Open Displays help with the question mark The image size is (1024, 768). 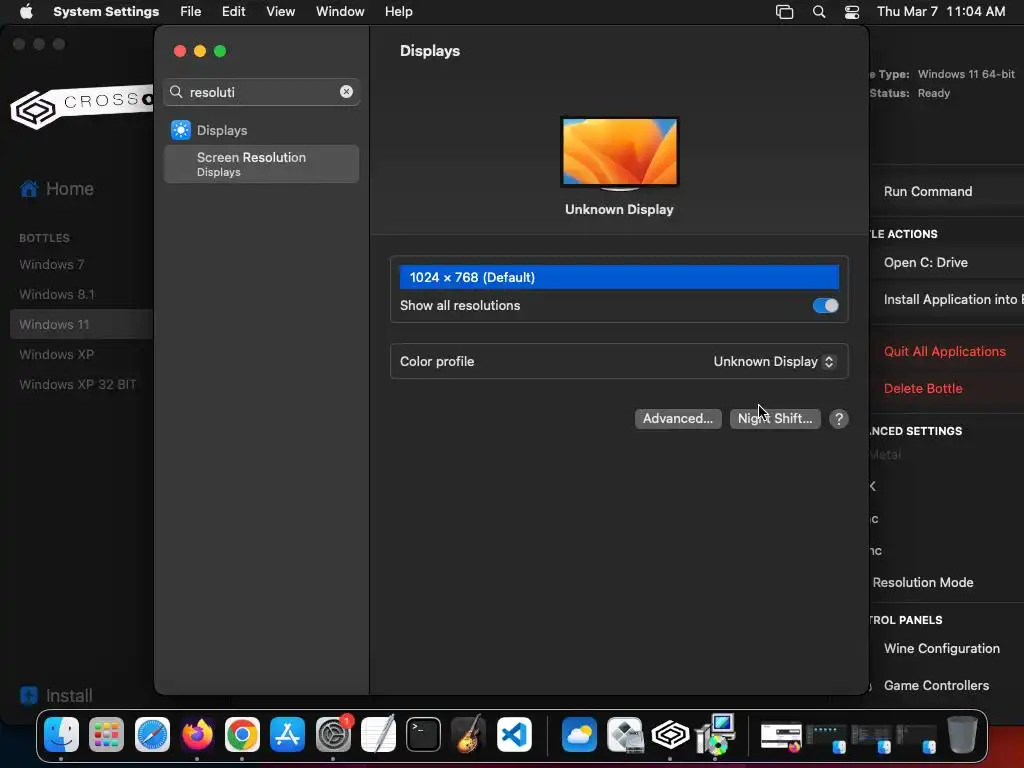(x=839, y=419)
